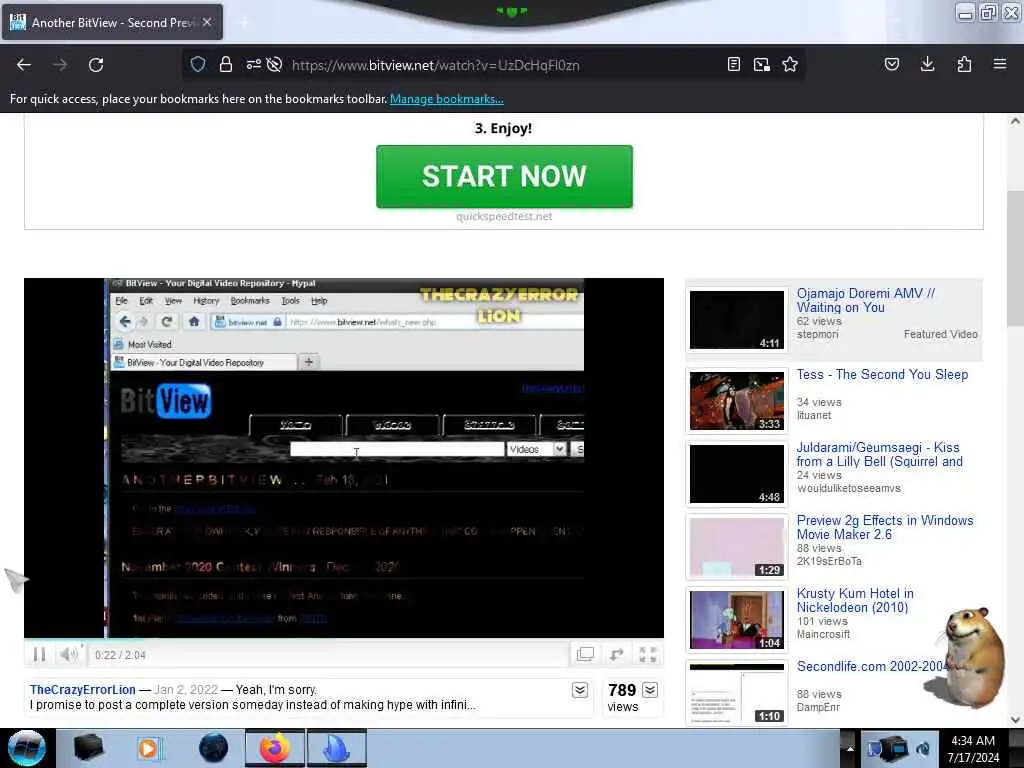
Task: Open the blue flame taskbar application
Action: coord(337,748)
